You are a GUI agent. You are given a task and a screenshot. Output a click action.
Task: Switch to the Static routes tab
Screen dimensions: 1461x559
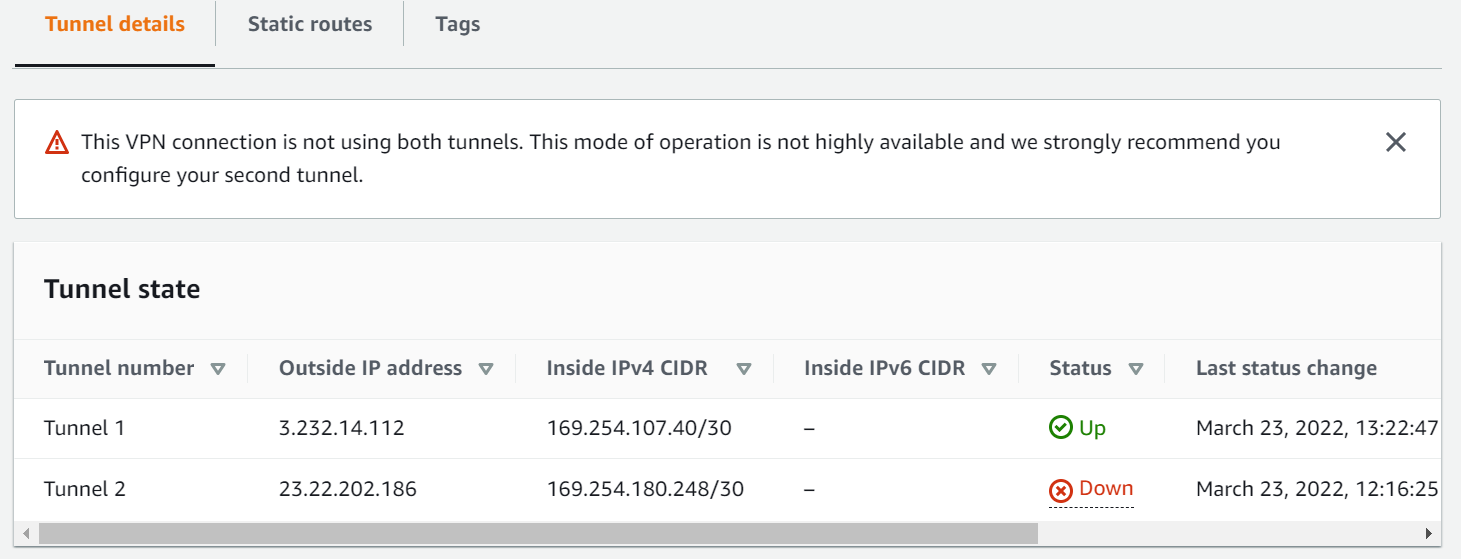[310, 25]
